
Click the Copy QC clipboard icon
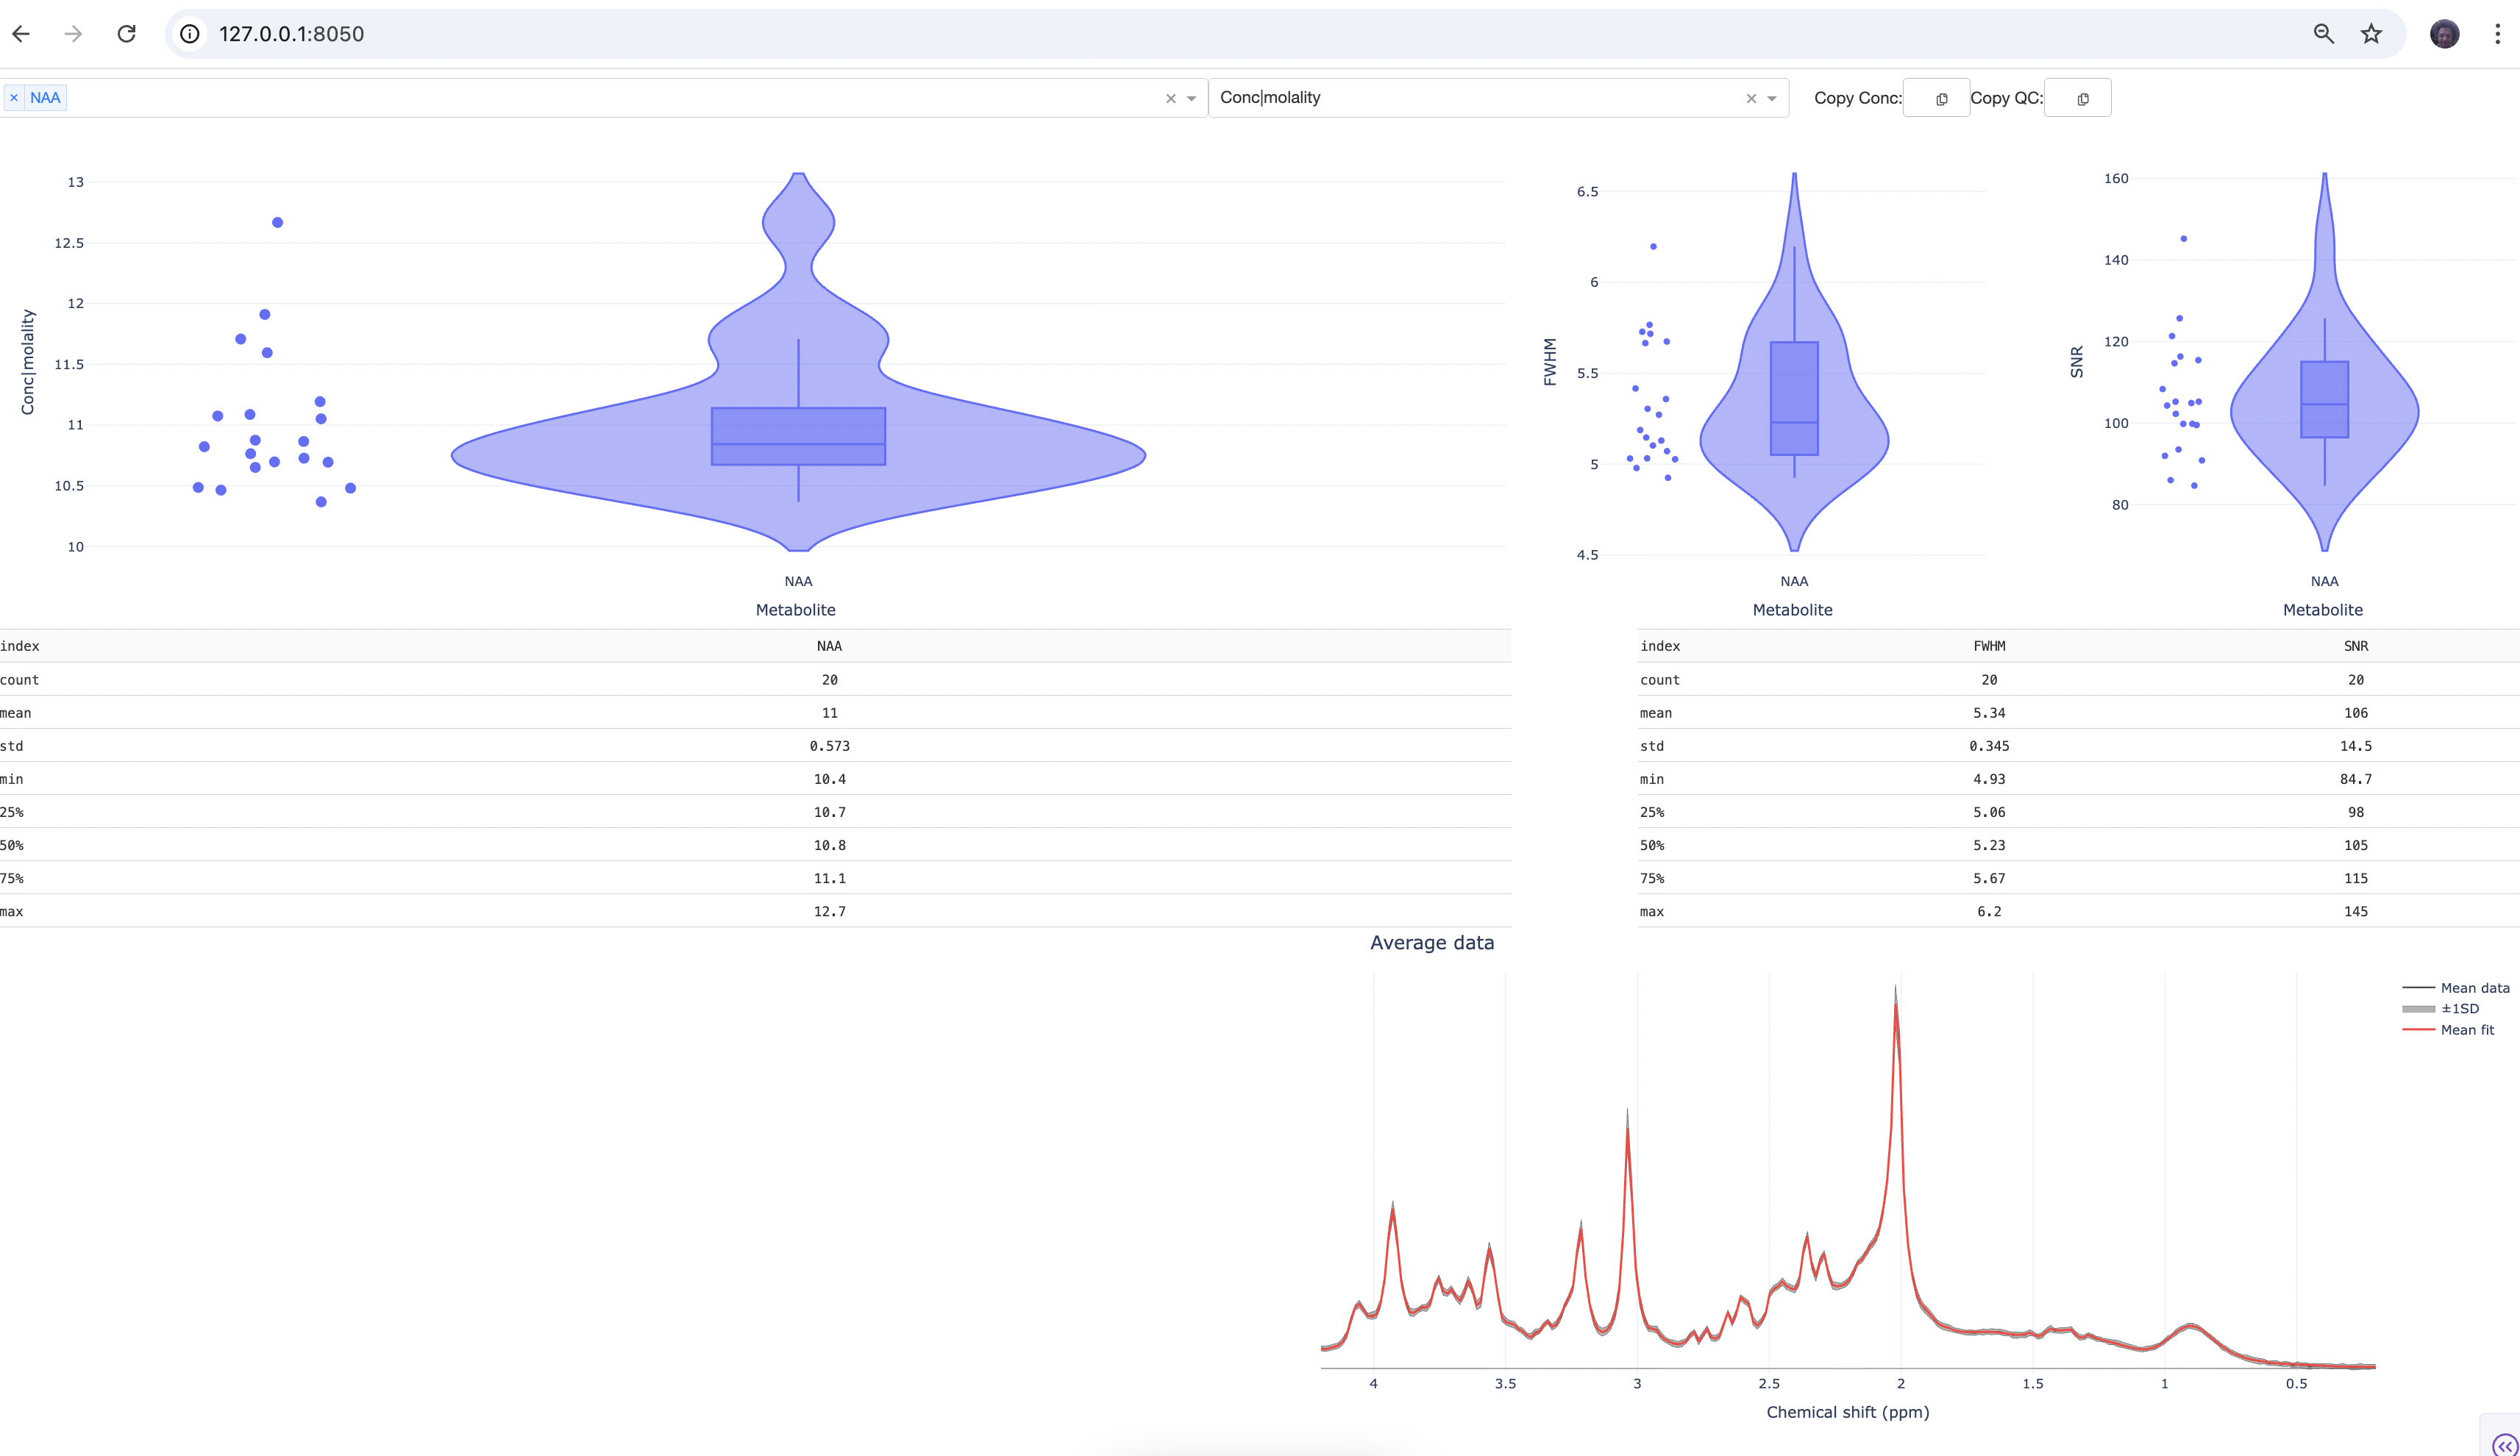pos(2082,99)
